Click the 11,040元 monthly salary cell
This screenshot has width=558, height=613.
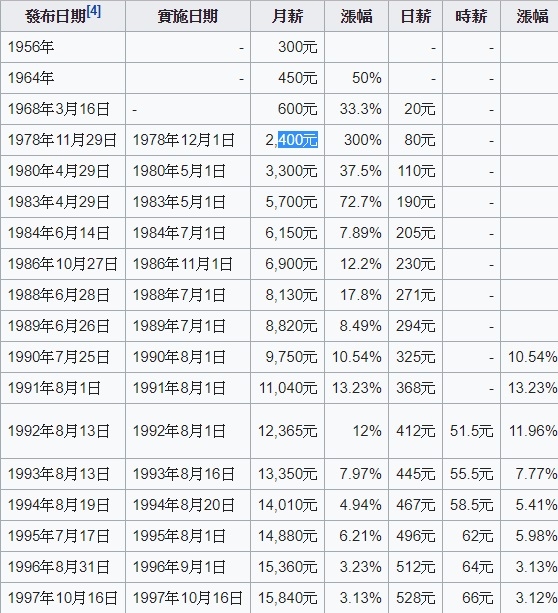pyautogui.click(x=287, y=388)
